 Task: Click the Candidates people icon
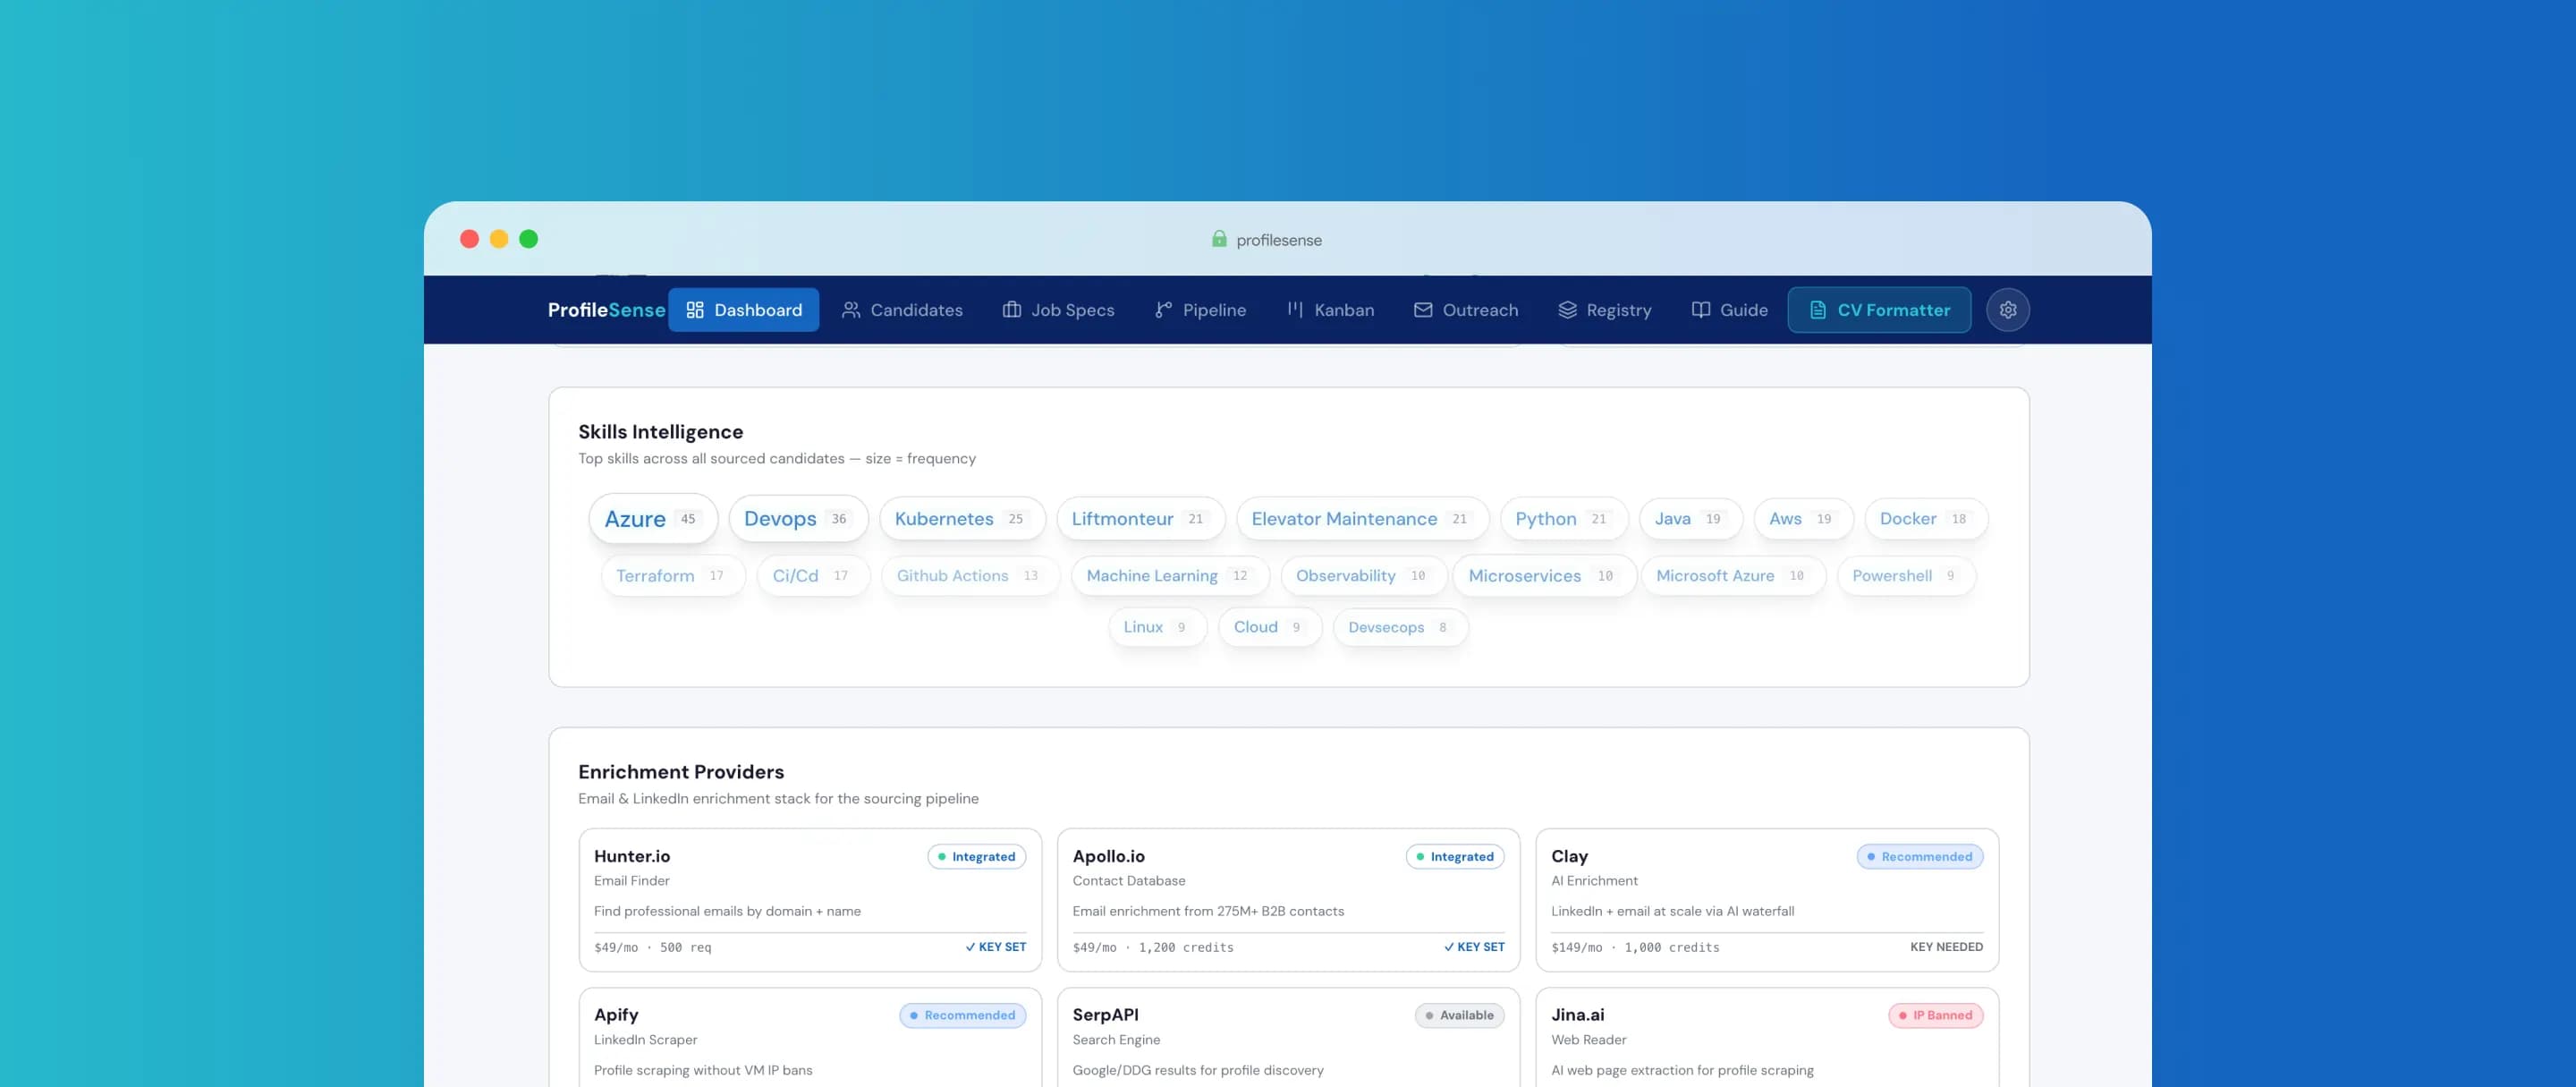pos(851,310)
